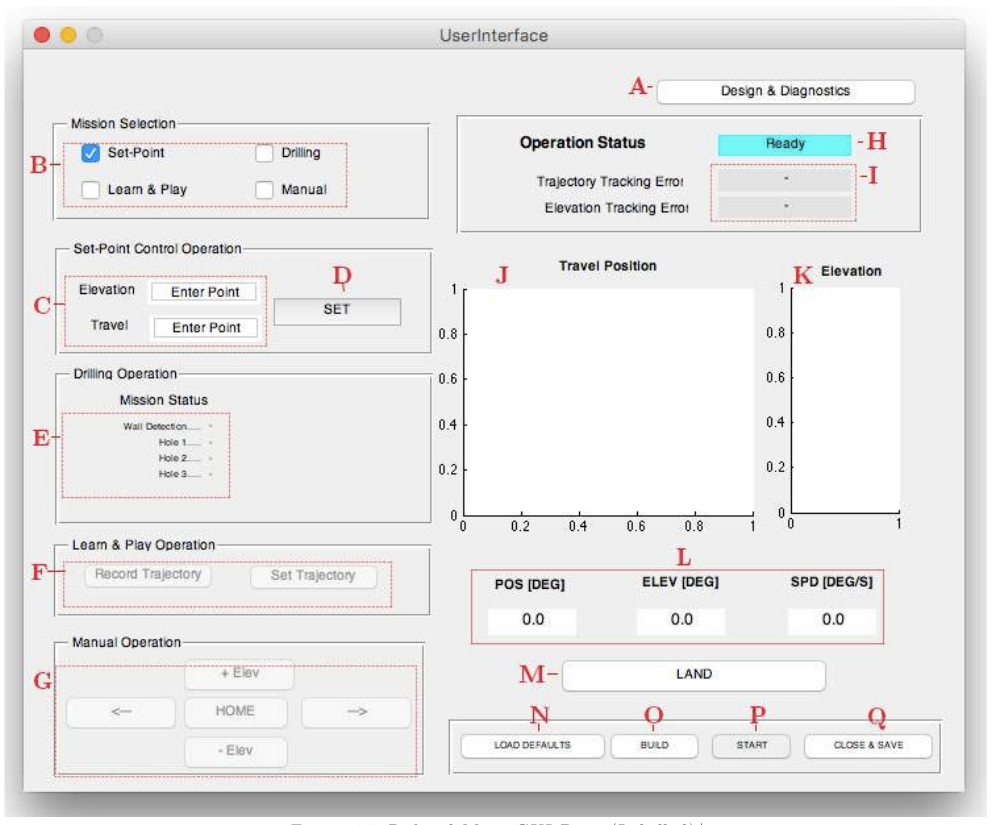Click the Ready operation status indicator
The image size is (1005, 825).
tap(785, 144)
